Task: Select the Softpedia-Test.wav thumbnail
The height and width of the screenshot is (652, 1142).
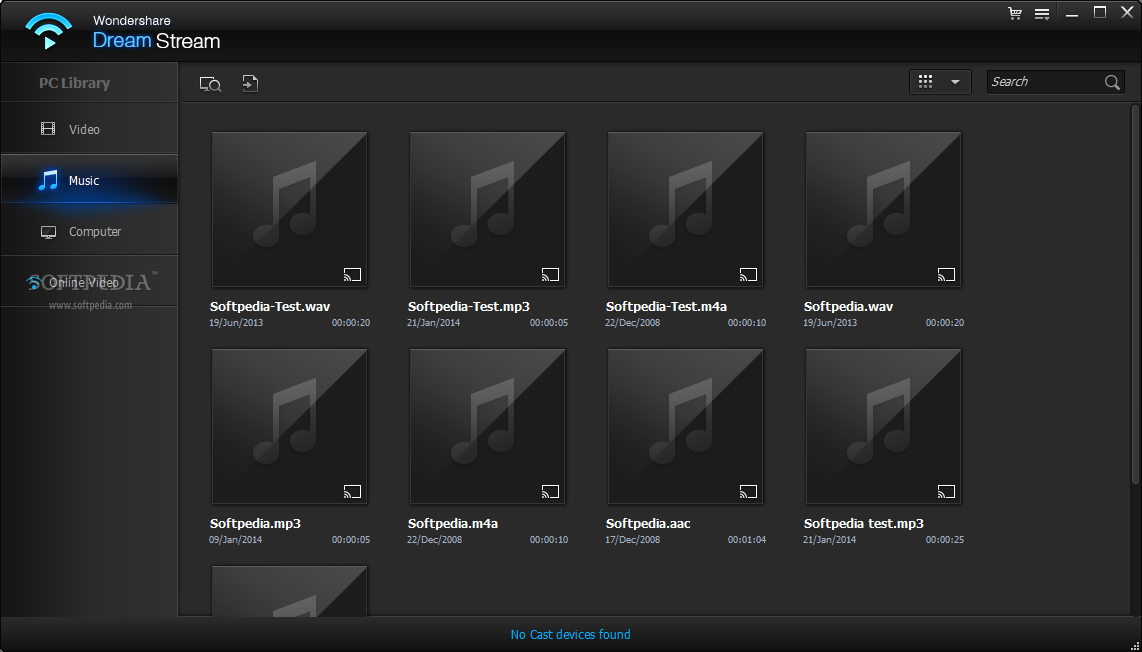Action: 289,209
